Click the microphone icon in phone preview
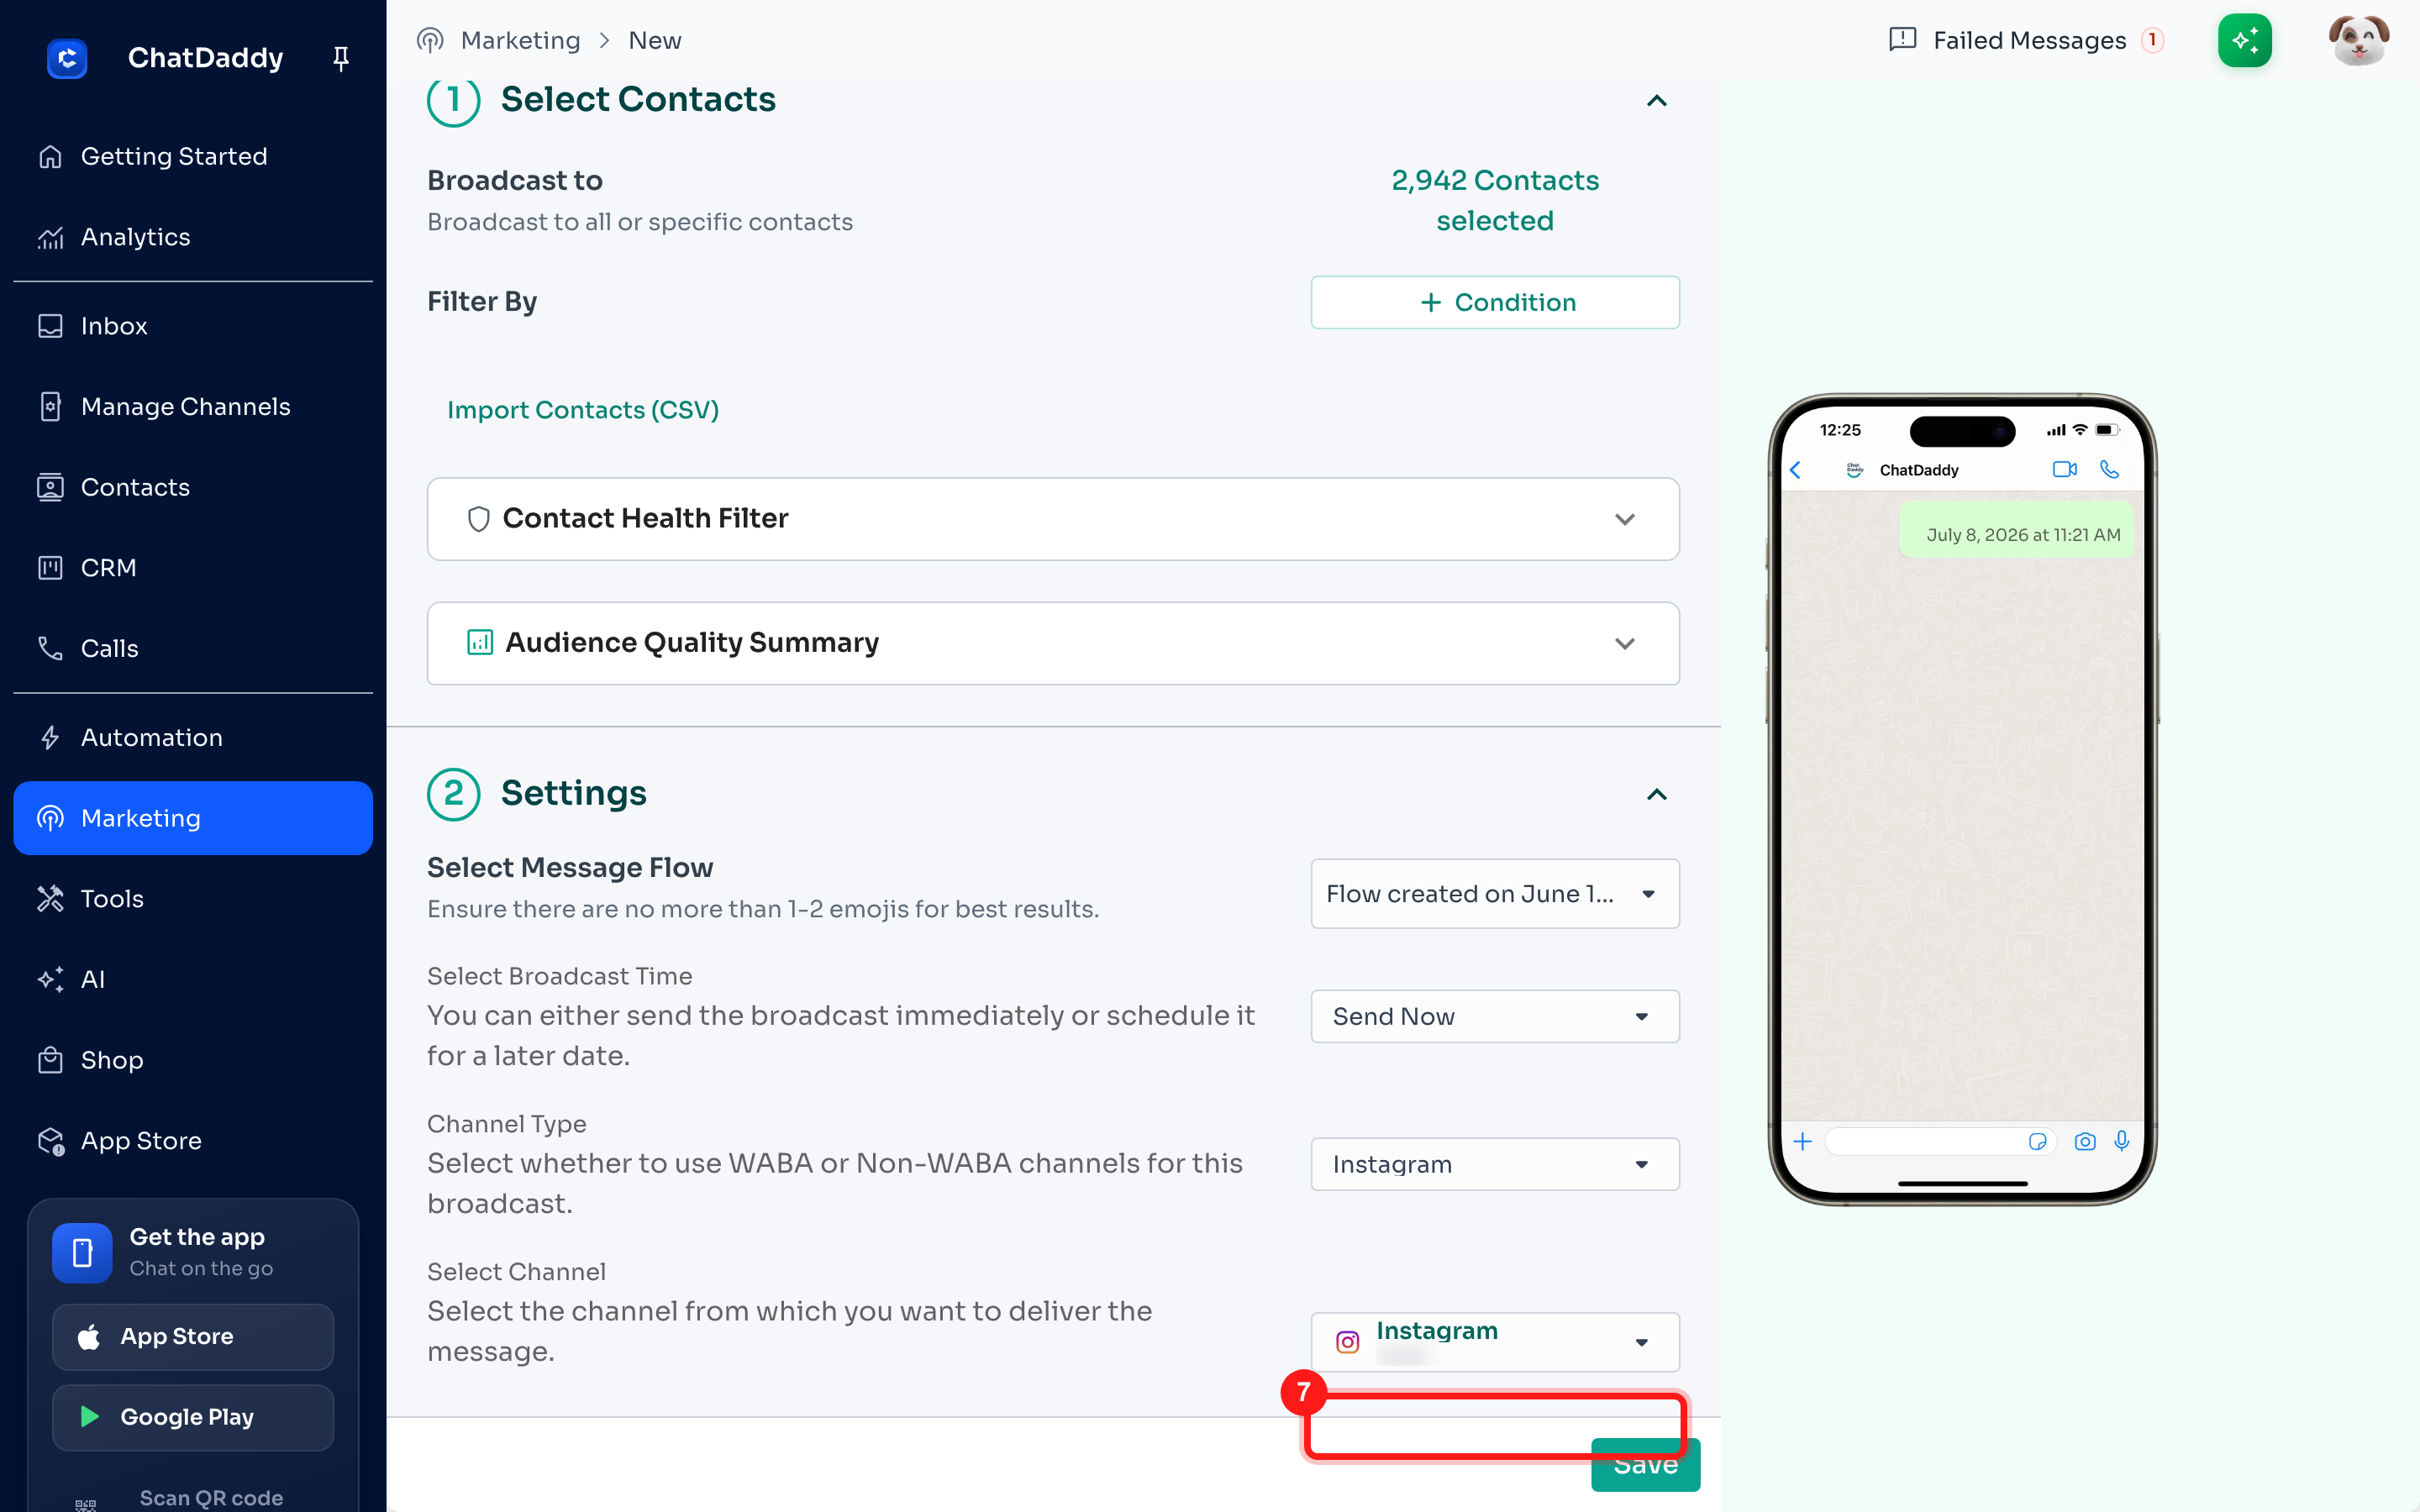The height and width of the screenshot is (1512, 2420). tap(2122, 1141)
